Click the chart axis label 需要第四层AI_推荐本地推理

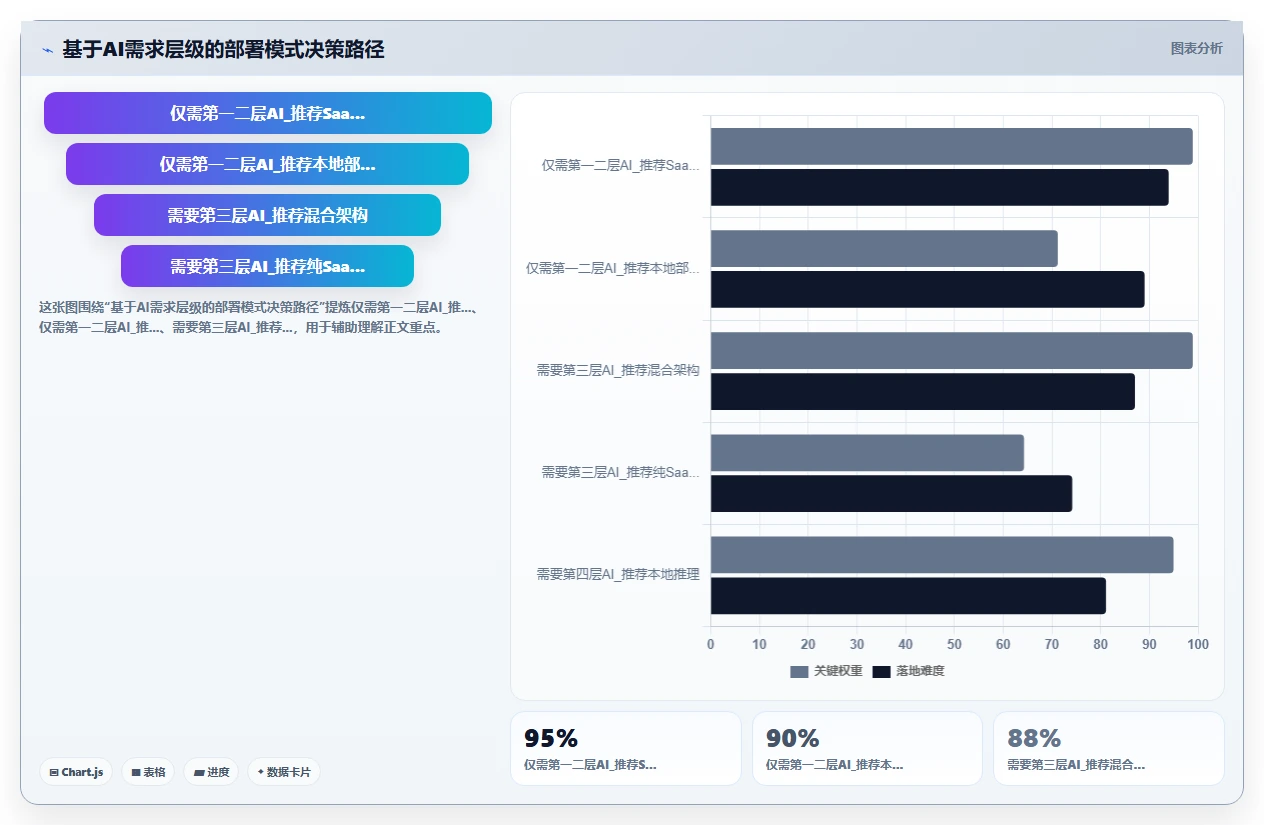618,574
